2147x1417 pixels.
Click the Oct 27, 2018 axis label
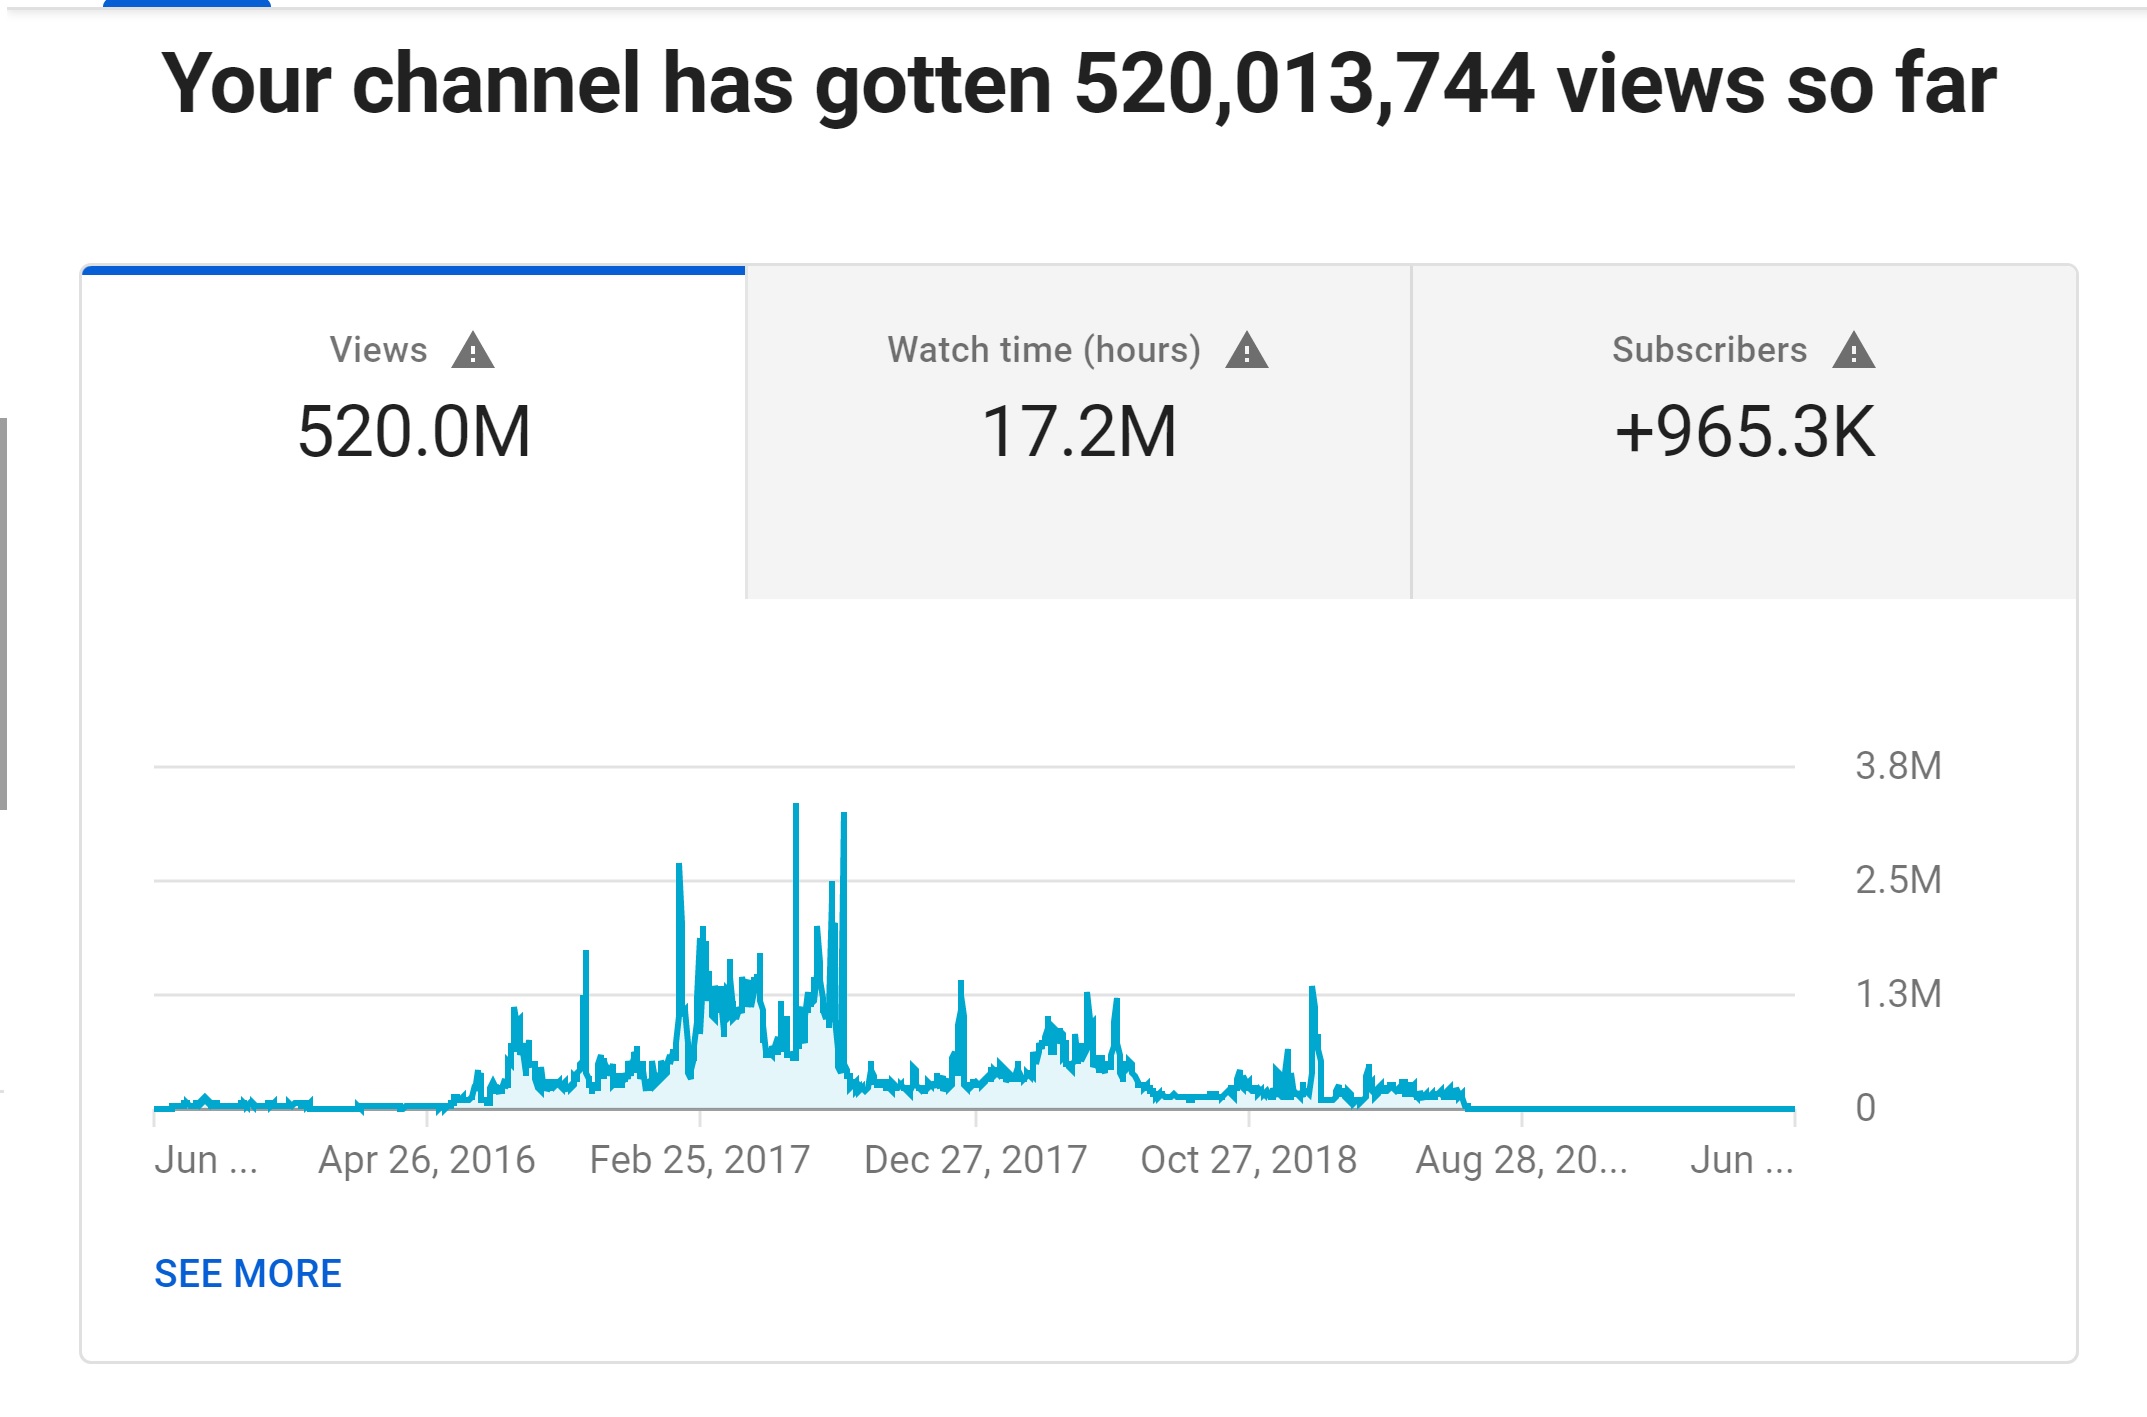(x=1249, y=1160)
